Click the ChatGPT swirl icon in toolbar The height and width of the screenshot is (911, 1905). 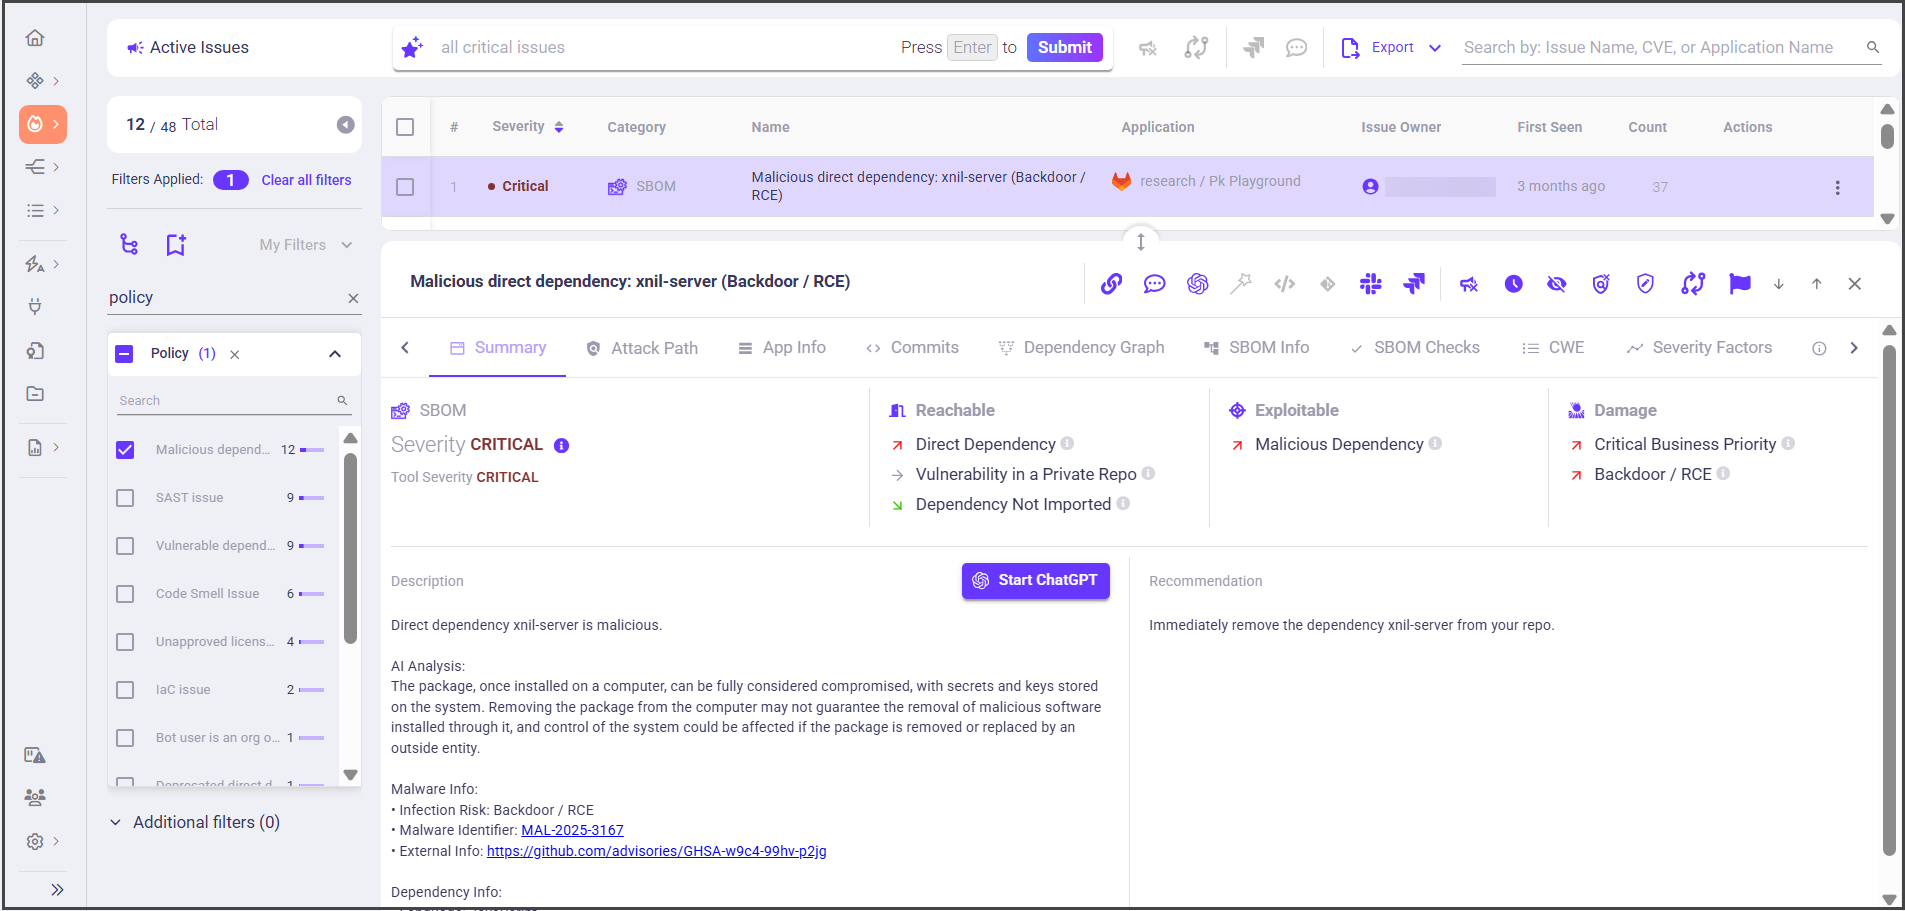[x=1197, y=284]
